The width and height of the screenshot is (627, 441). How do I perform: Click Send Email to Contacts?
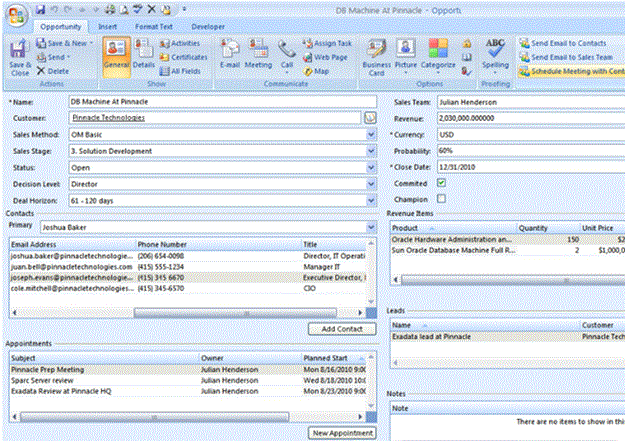click(563, 43)
